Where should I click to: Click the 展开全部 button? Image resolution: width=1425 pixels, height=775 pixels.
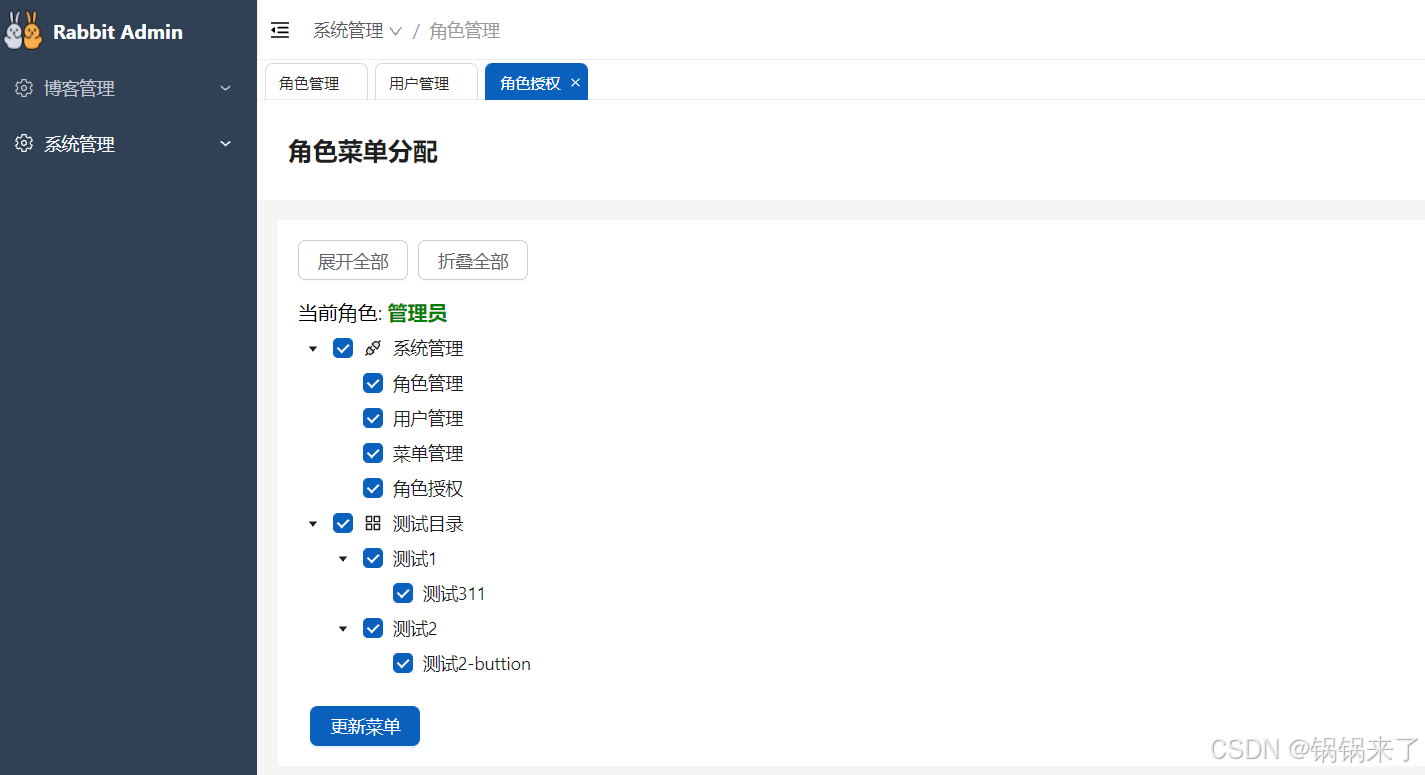[x=352, y=260]
